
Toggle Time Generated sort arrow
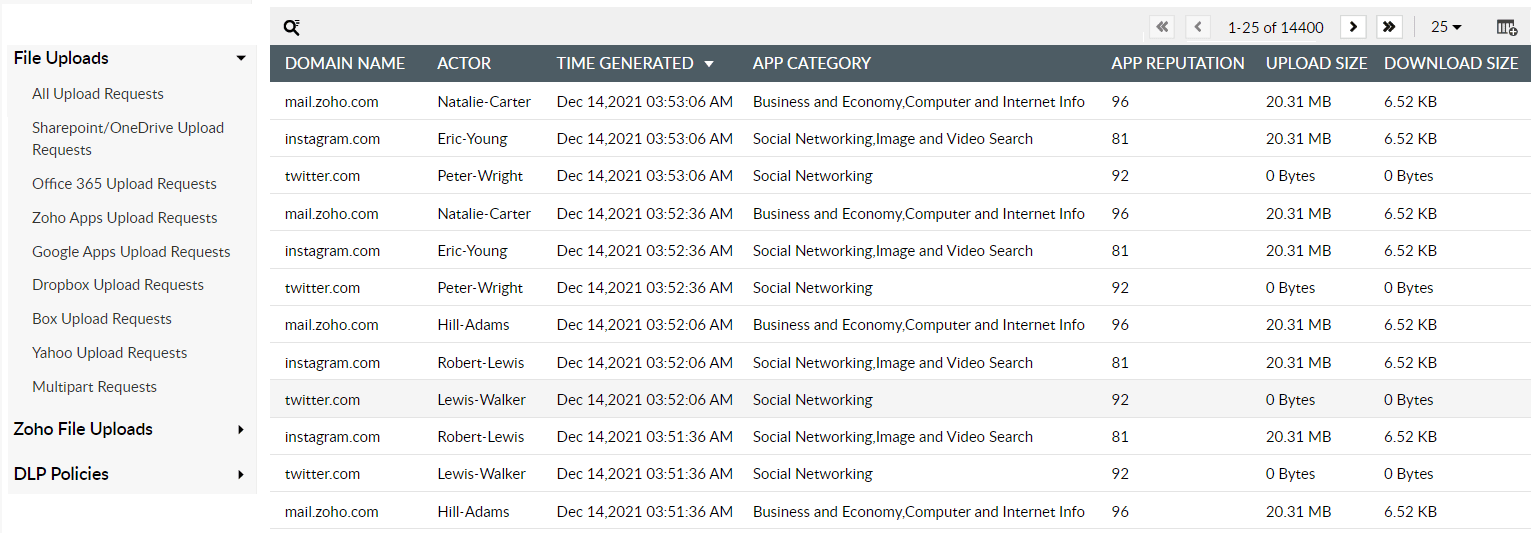(x=709, y=64)
